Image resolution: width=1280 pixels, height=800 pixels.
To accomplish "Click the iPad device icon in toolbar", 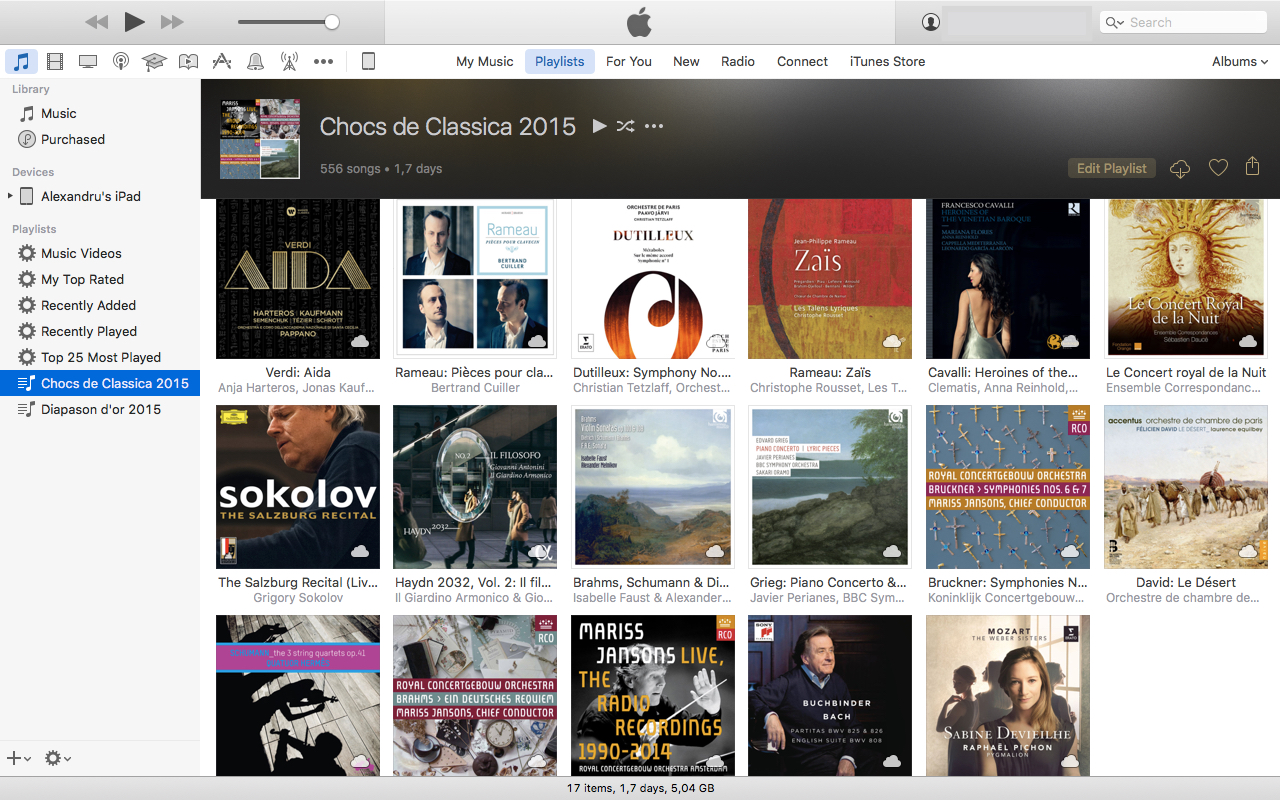I will coord(368,62).
